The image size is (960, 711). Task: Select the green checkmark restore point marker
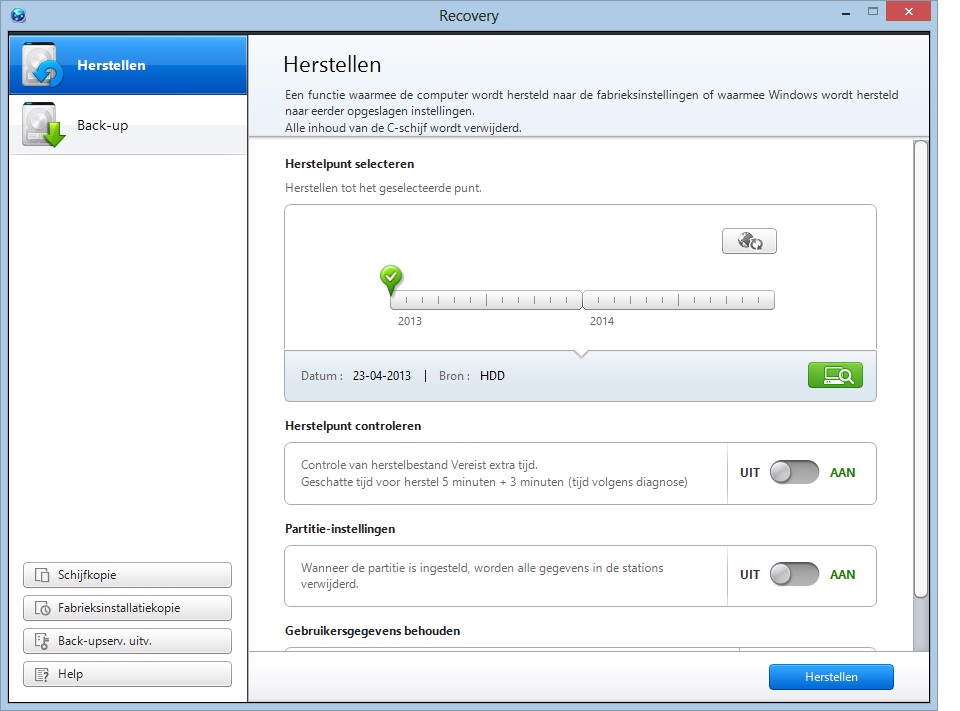pyautogui.click(x=391, y=279)
